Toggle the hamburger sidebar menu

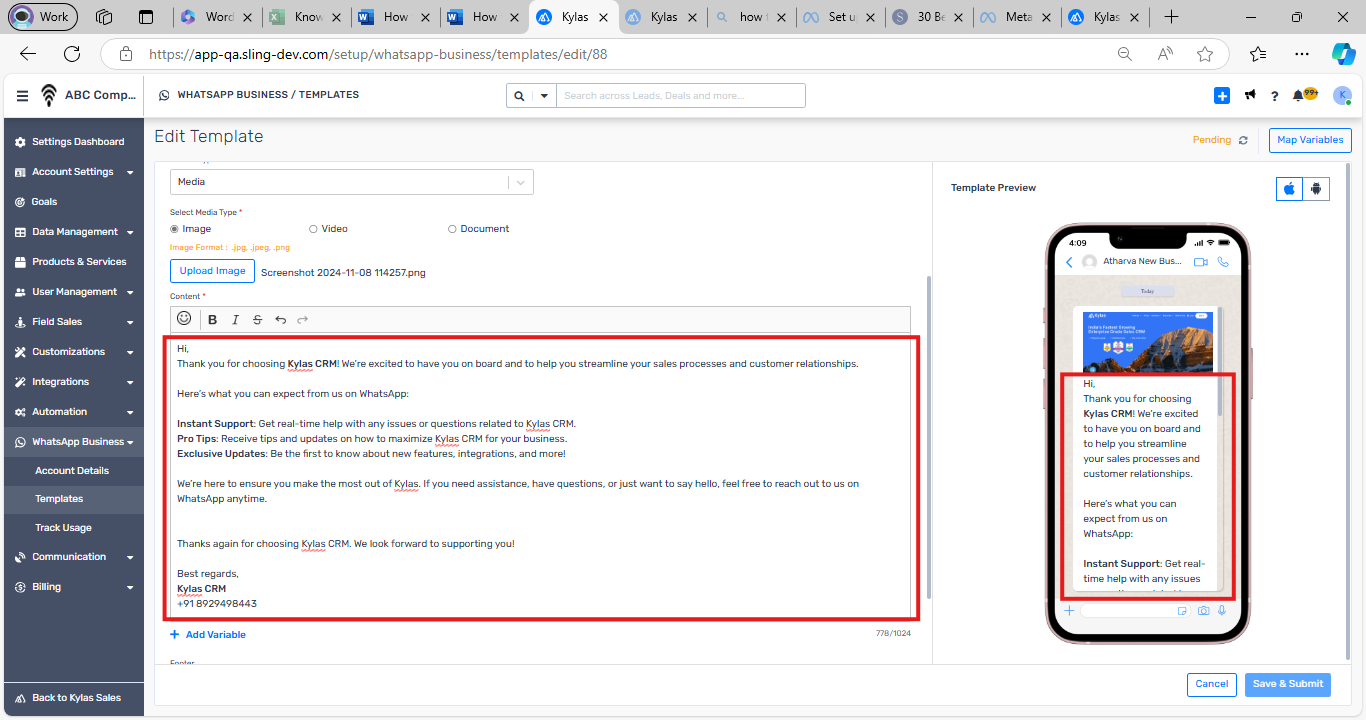[x=22, y=95]
